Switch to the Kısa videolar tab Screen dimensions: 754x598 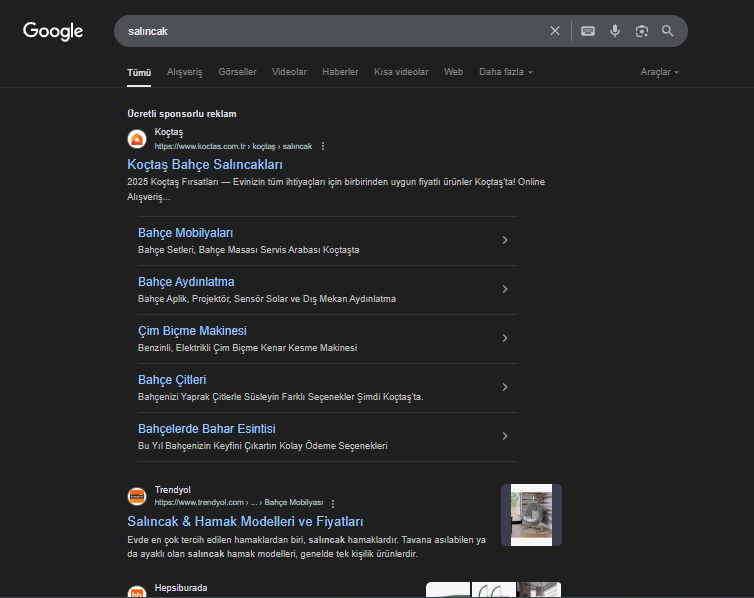(401, 72)
